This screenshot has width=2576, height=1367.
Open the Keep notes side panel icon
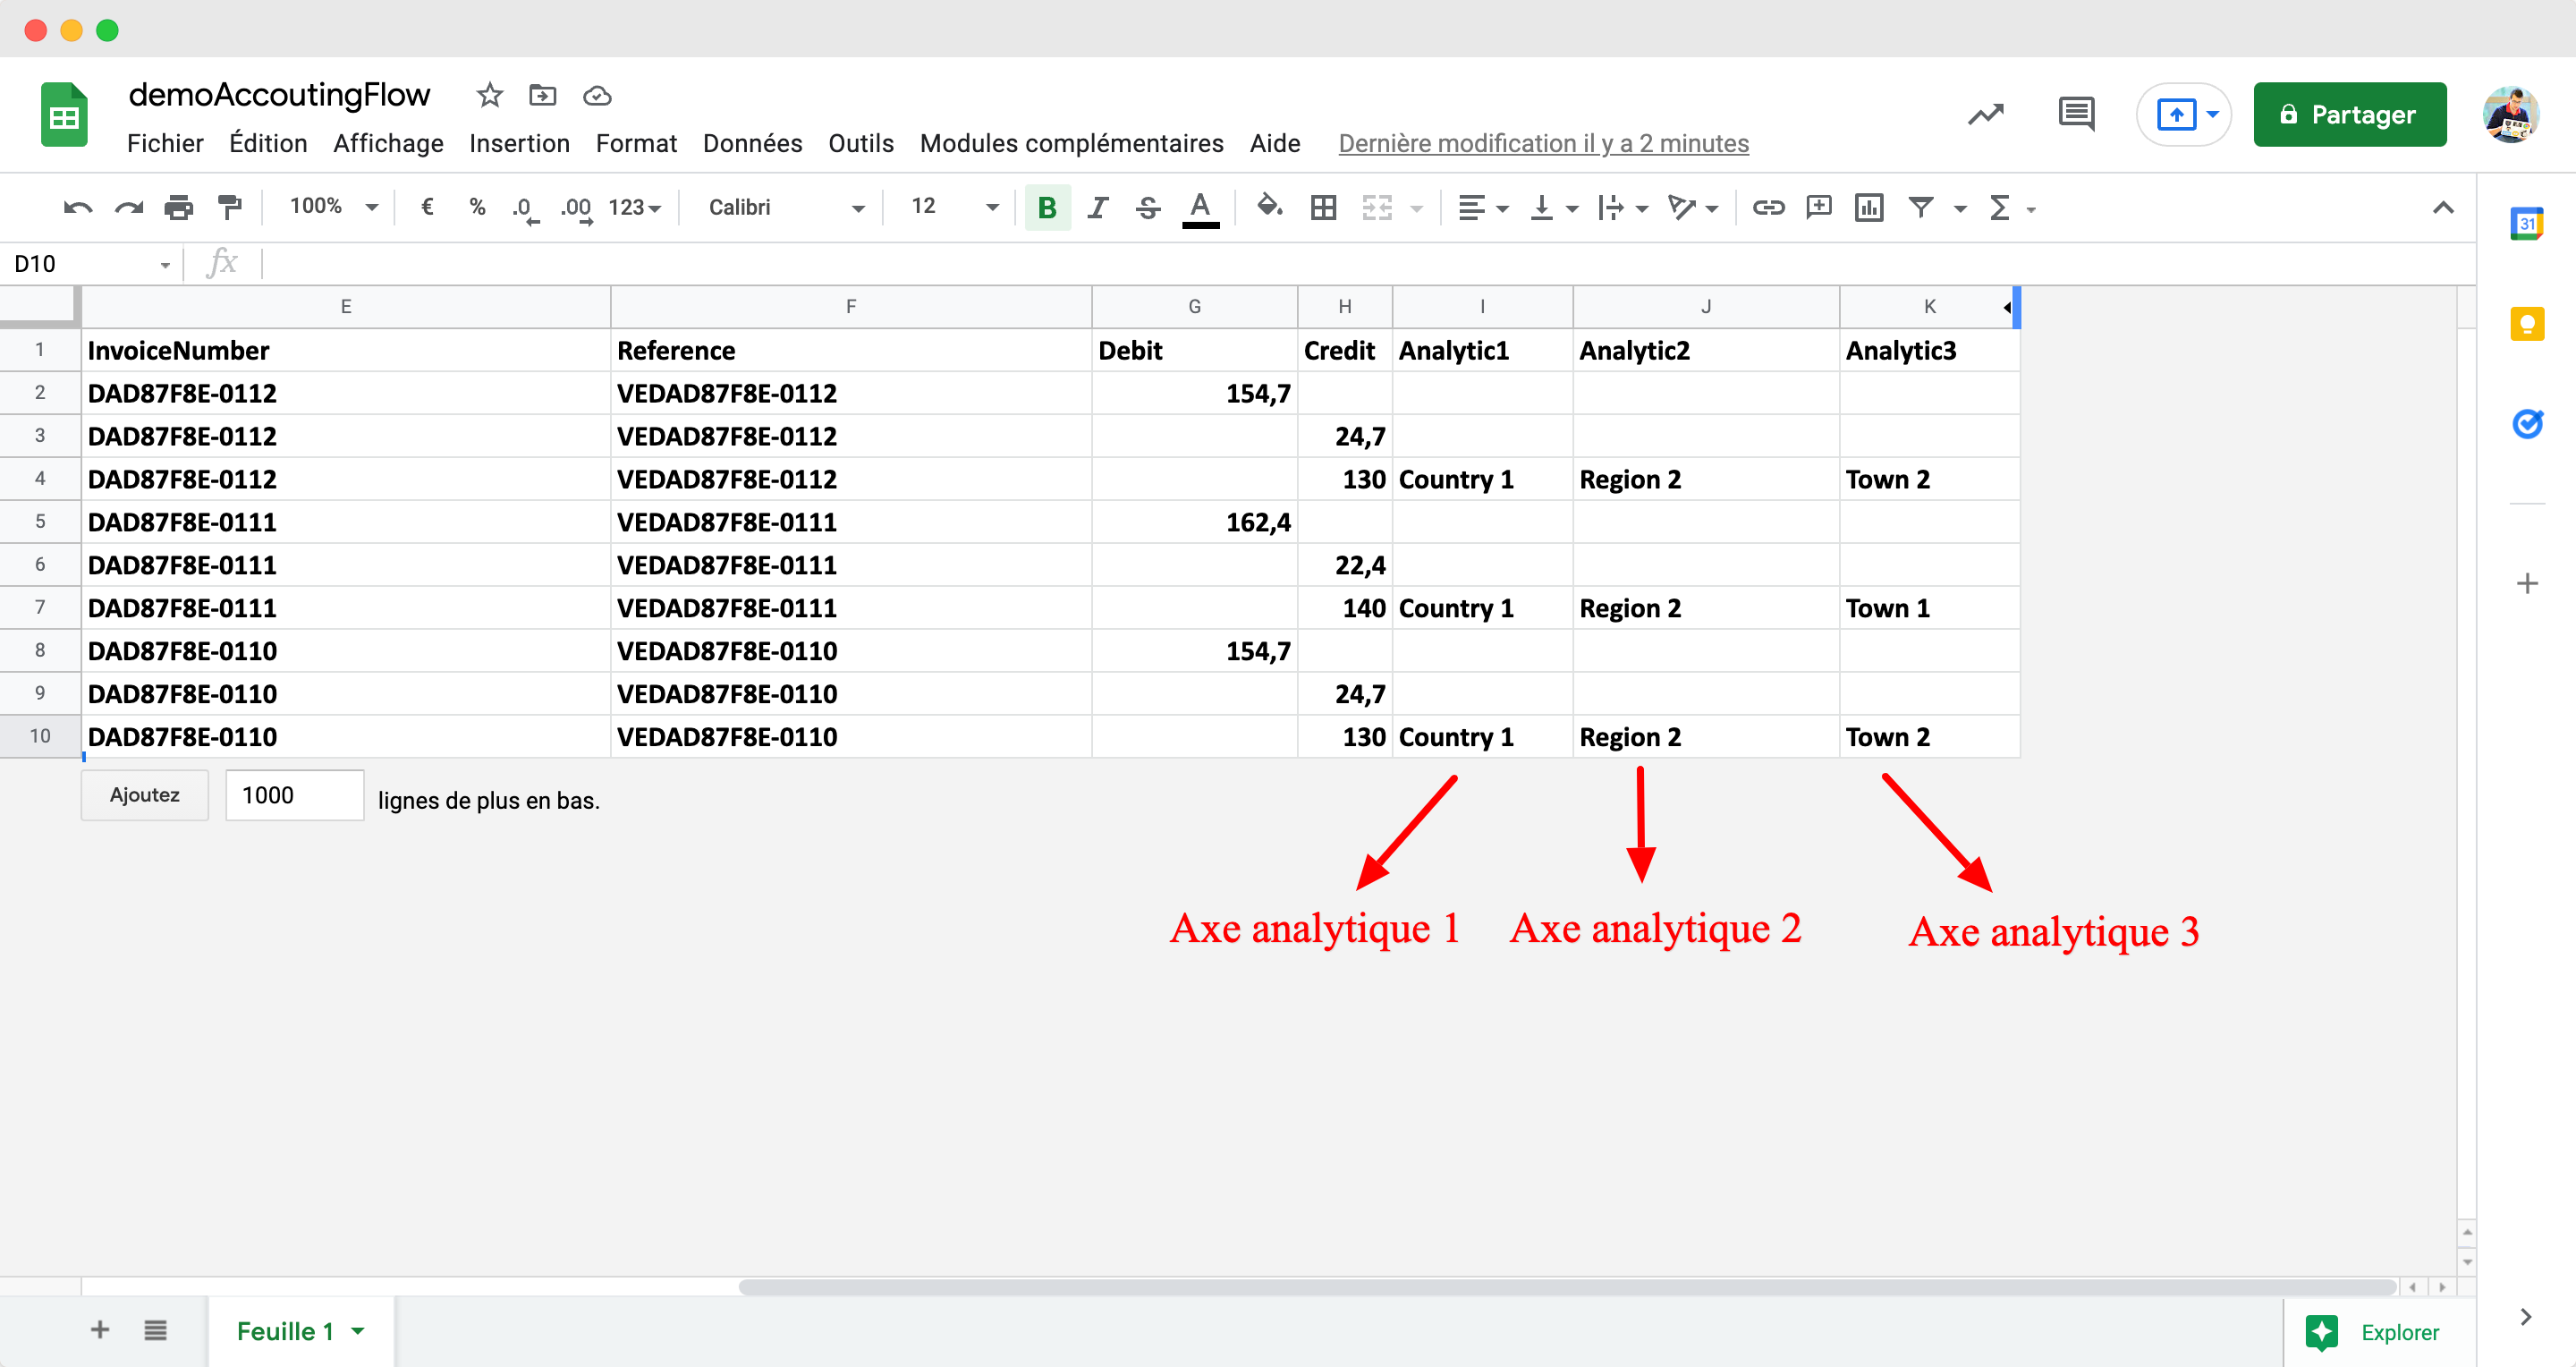(x=2527, y=323)
